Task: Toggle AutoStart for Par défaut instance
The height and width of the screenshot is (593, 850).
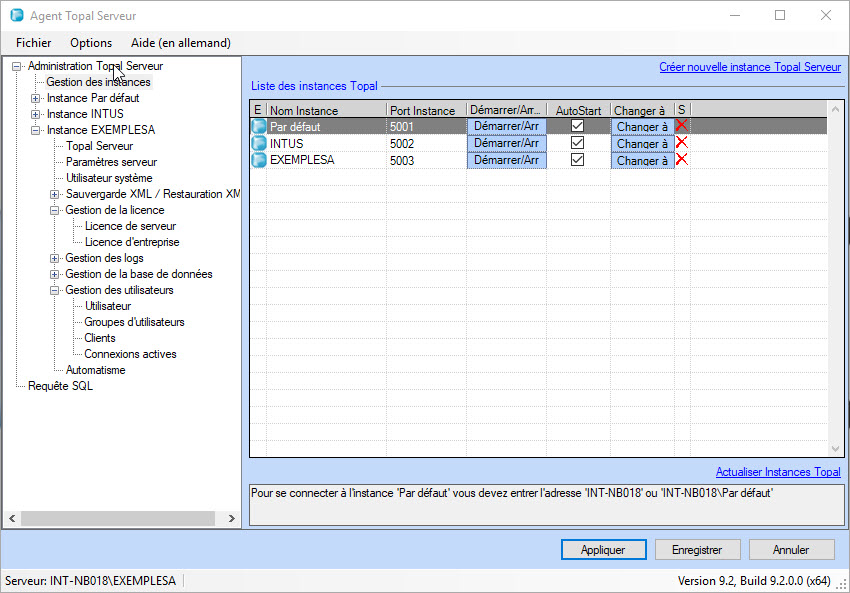Action: [x=577, y=127]
